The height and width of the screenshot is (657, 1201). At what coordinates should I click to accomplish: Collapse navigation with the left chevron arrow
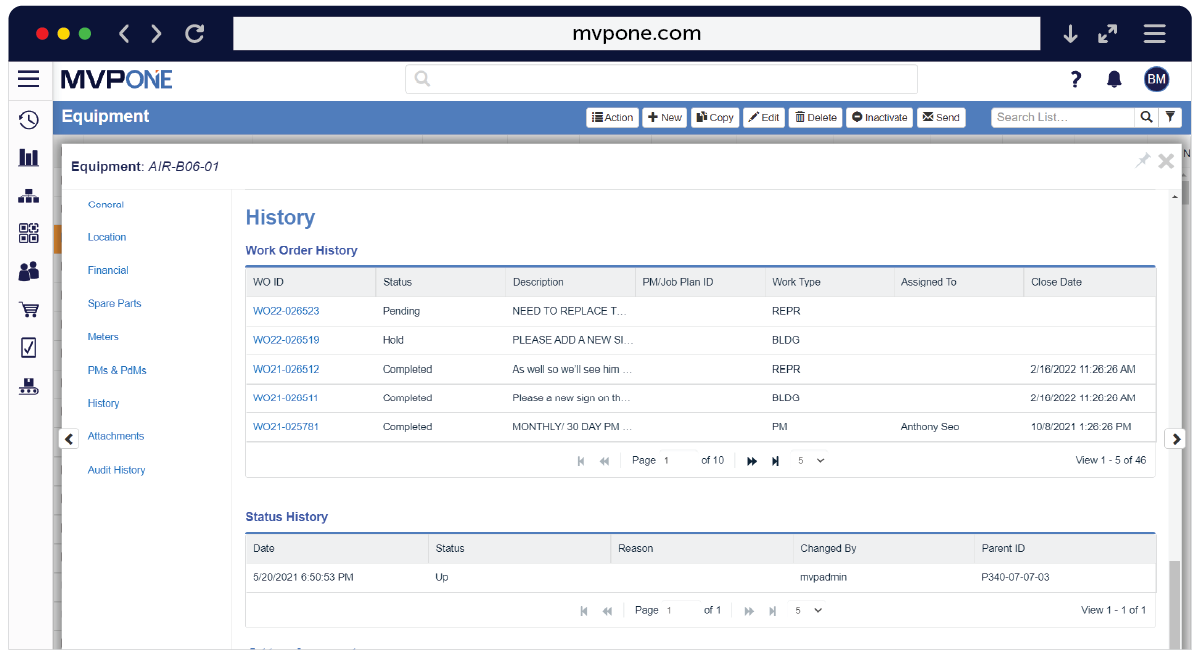68,438
